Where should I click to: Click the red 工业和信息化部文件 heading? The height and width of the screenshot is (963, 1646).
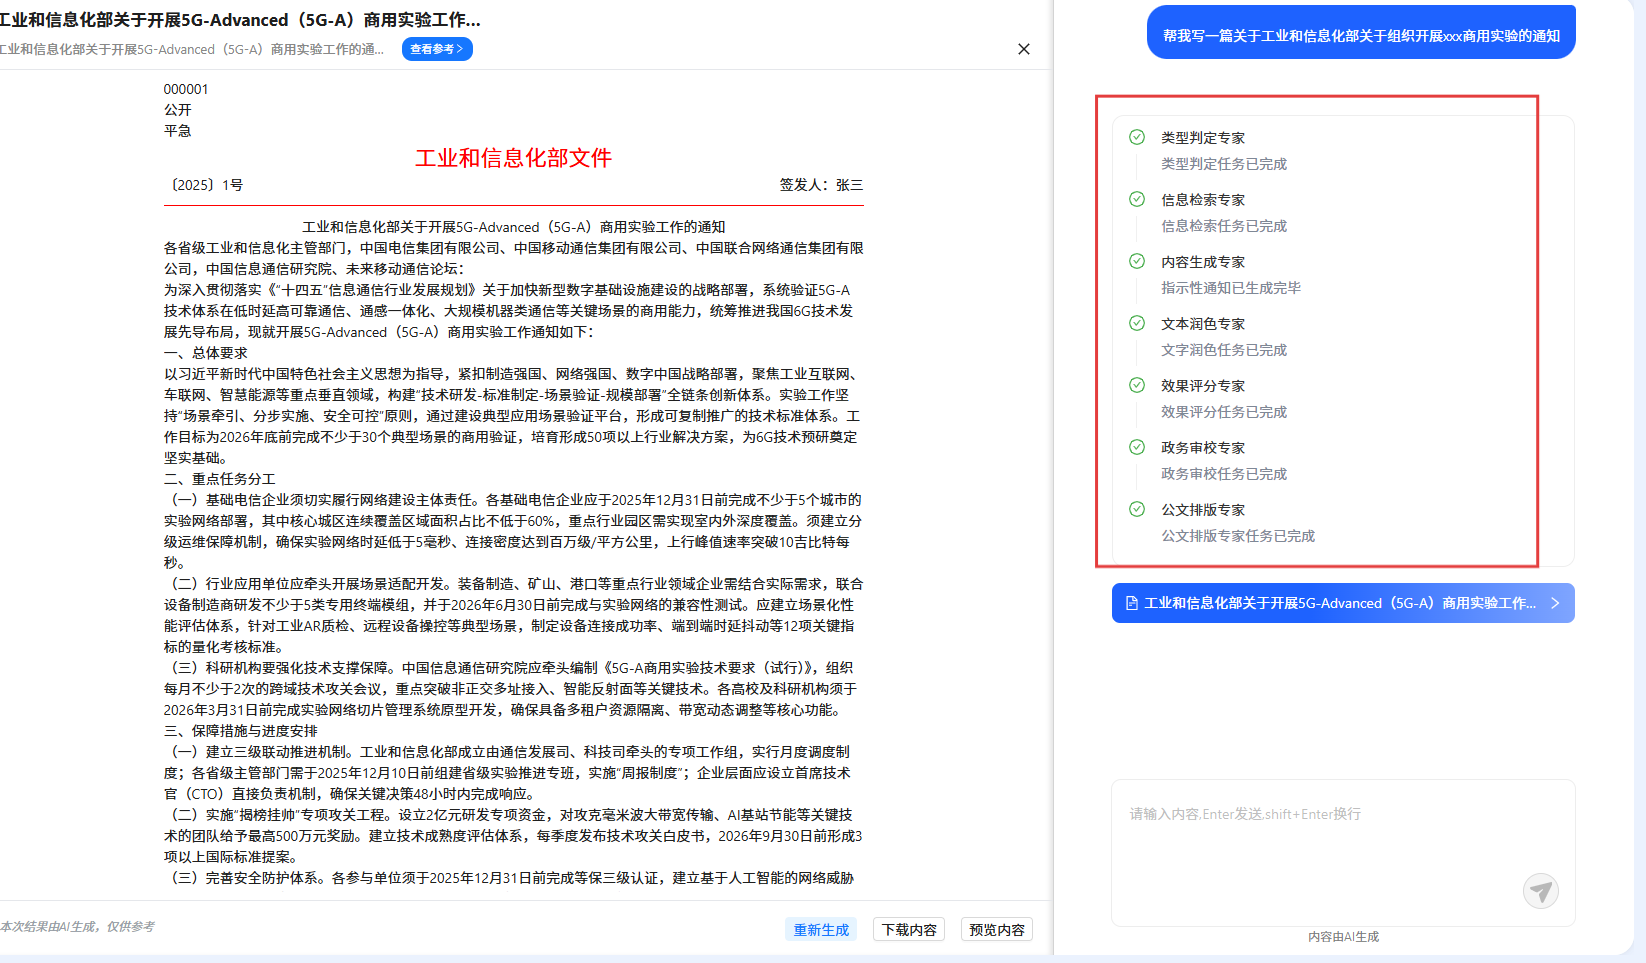coord(513,158)
